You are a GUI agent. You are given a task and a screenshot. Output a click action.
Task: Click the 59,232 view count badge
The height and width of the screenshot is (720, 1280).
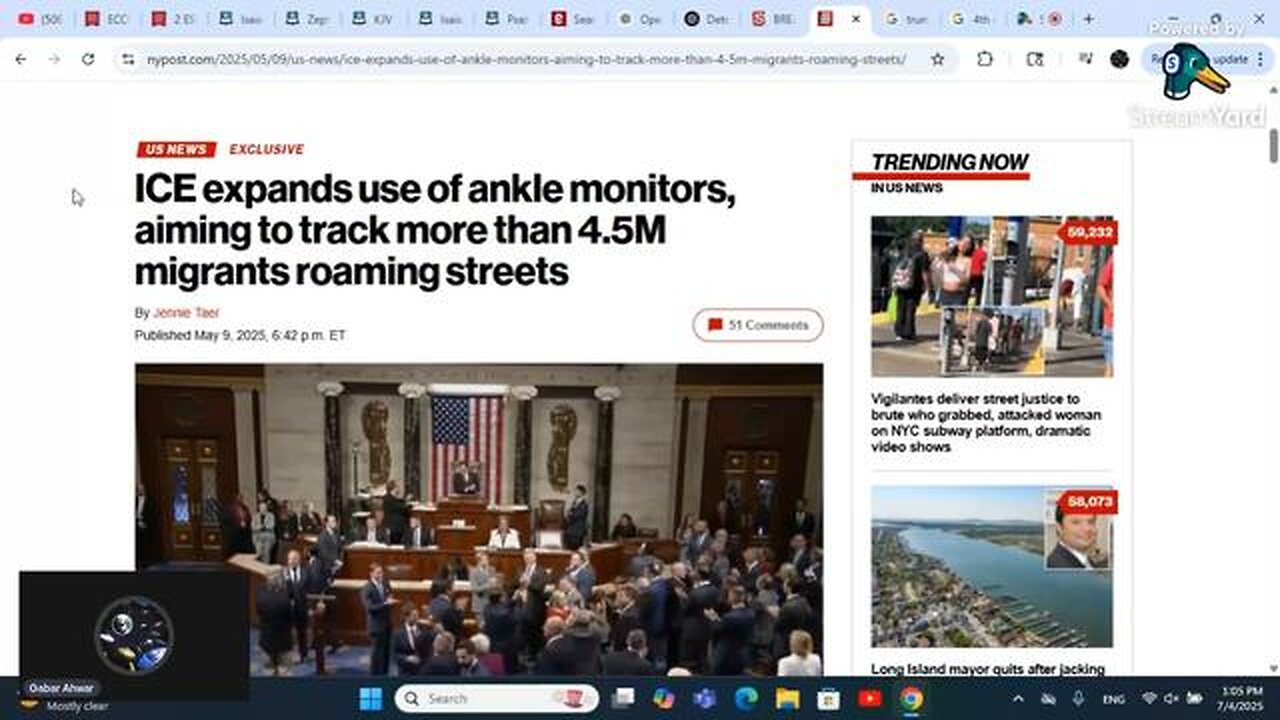(1089, 233)
